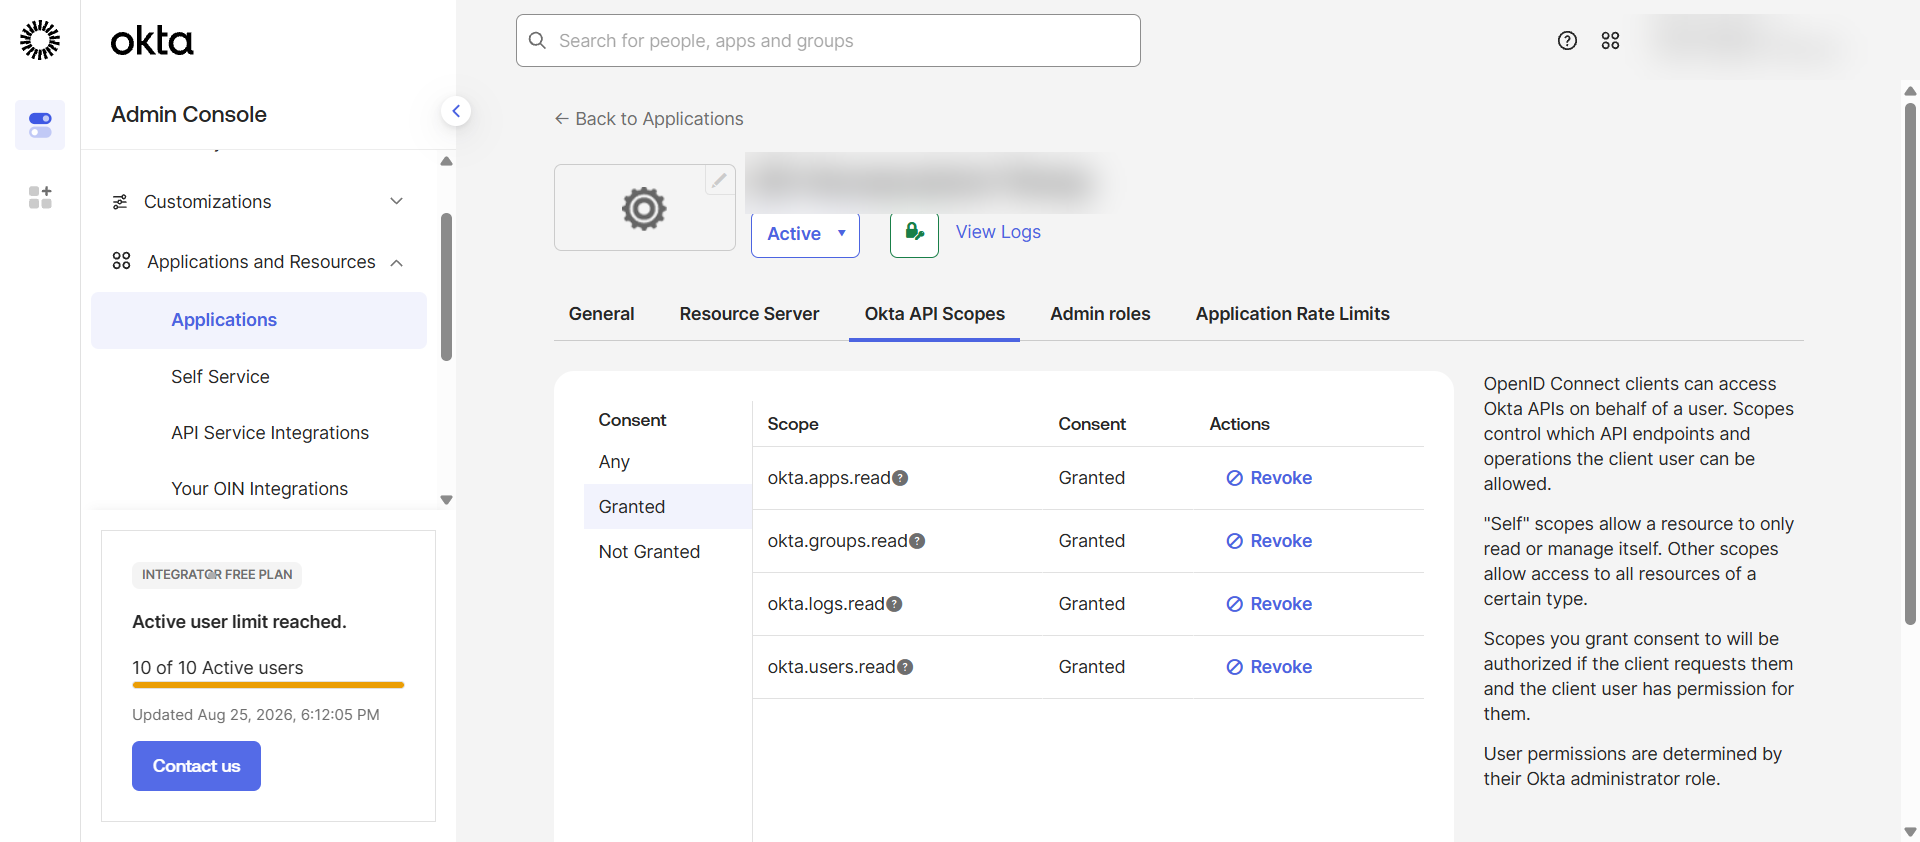1920x842 pixels.
Task: Click the Okta sunburst logo icon
Action: (x=40, y=40)
